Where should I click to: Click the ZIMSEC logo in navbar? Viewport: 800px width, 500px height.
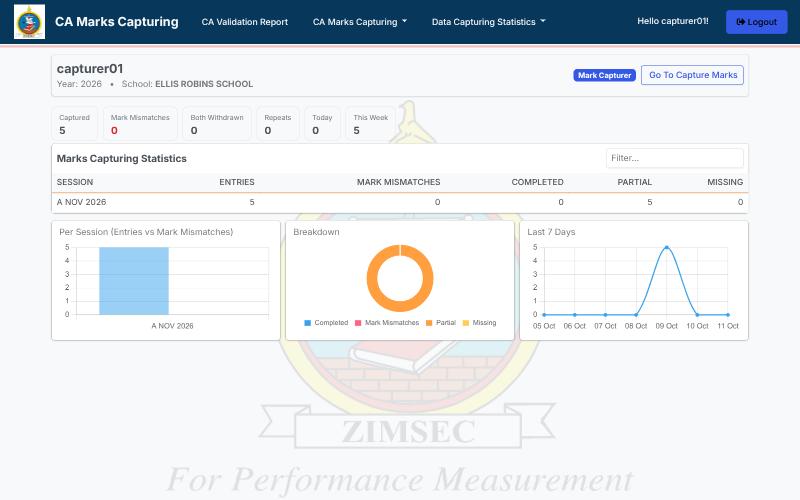(x=29, y=21)
